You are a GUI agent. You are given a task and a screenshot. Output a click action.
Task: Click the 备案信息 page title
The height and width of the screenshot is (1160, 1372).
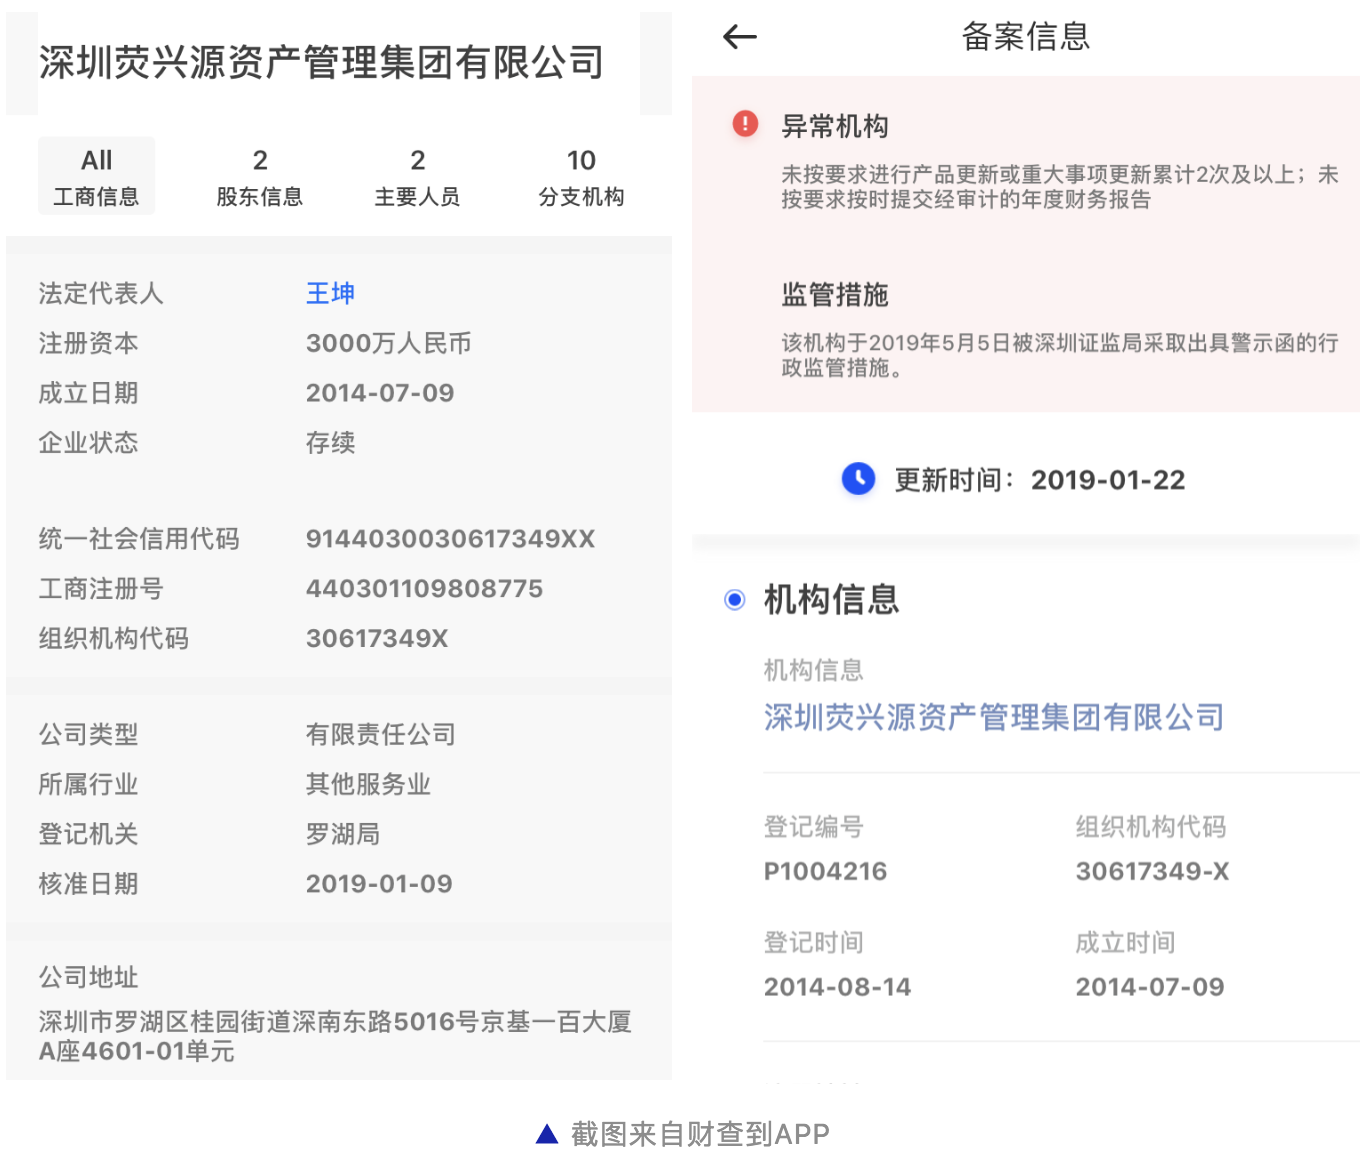coord(1026,37)
